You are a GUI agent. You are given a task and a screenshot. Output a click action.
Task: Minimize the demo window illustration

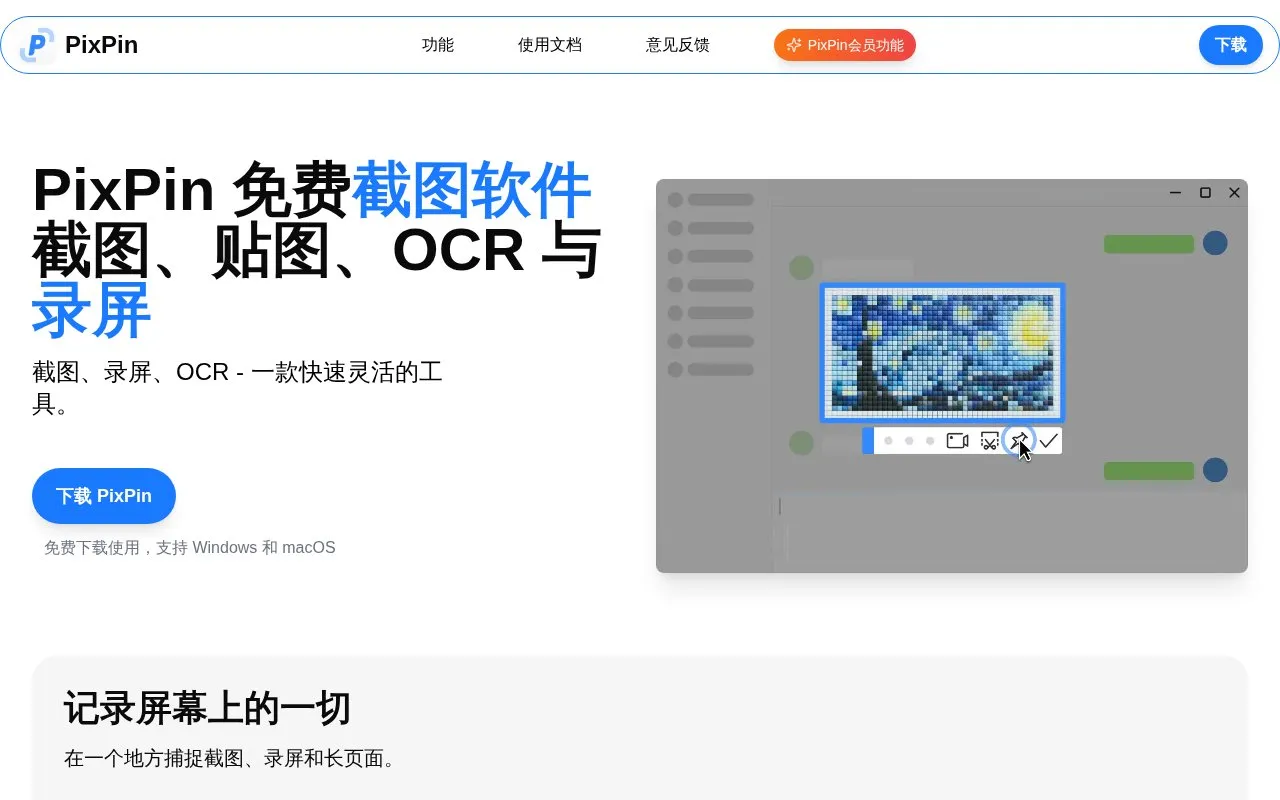pos(1176,192)
